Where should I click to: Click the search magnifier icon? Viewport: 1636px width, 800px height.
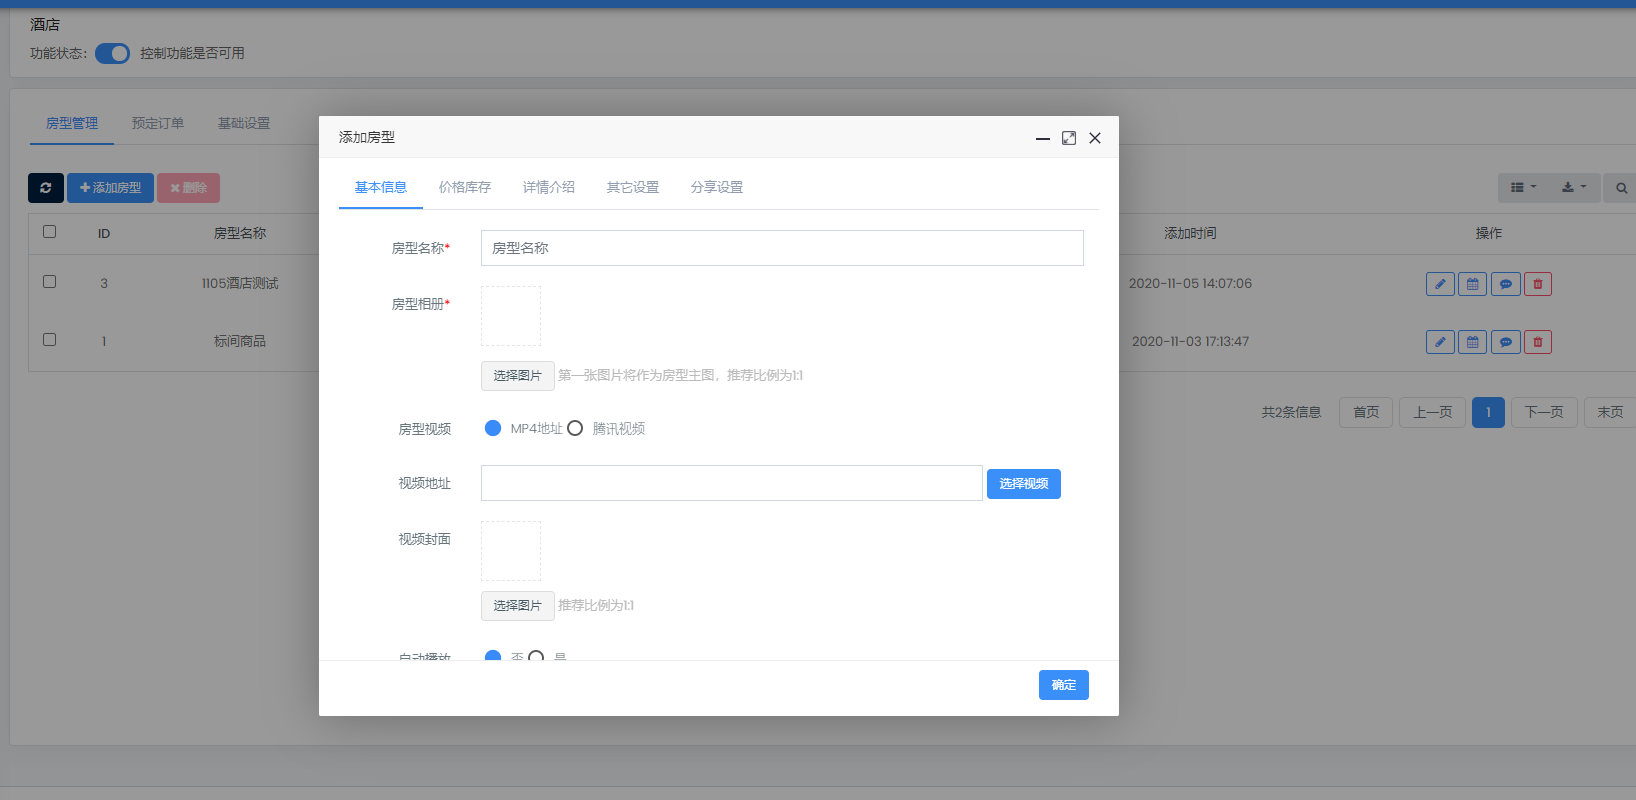pyautogui.click(x=1621, y=188)
